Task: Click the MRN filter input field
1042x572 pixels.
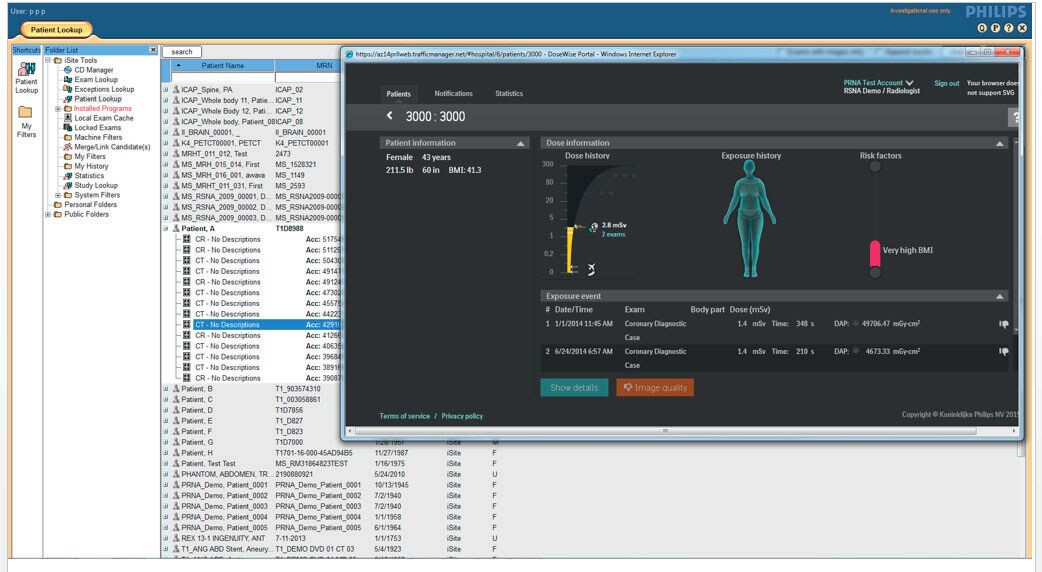Action: [x=308, y=77]
